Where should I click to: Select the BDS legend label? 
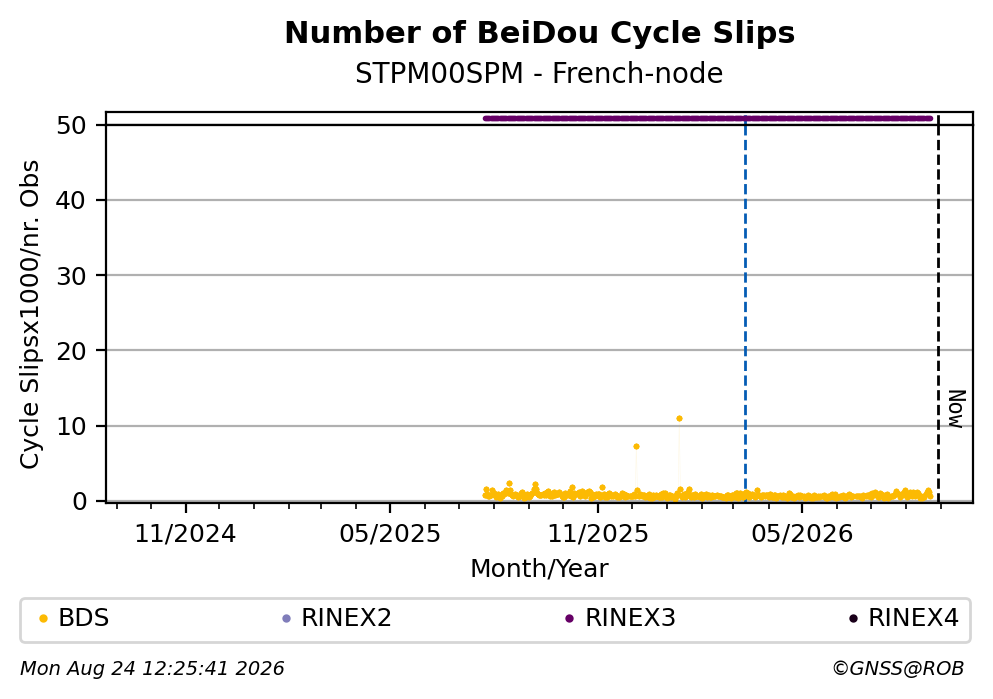tap(84, 618)
